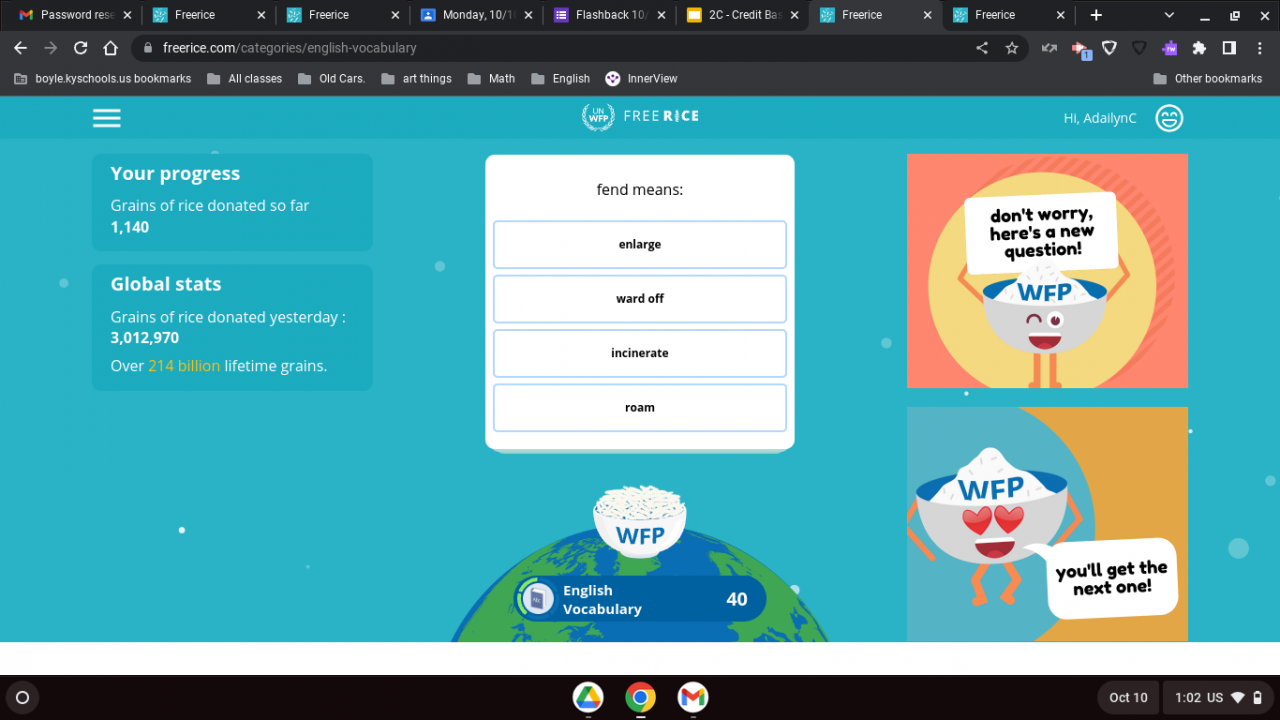Click the 1,140 grains donated count
1280x720 pixels.
pos(130,227)
